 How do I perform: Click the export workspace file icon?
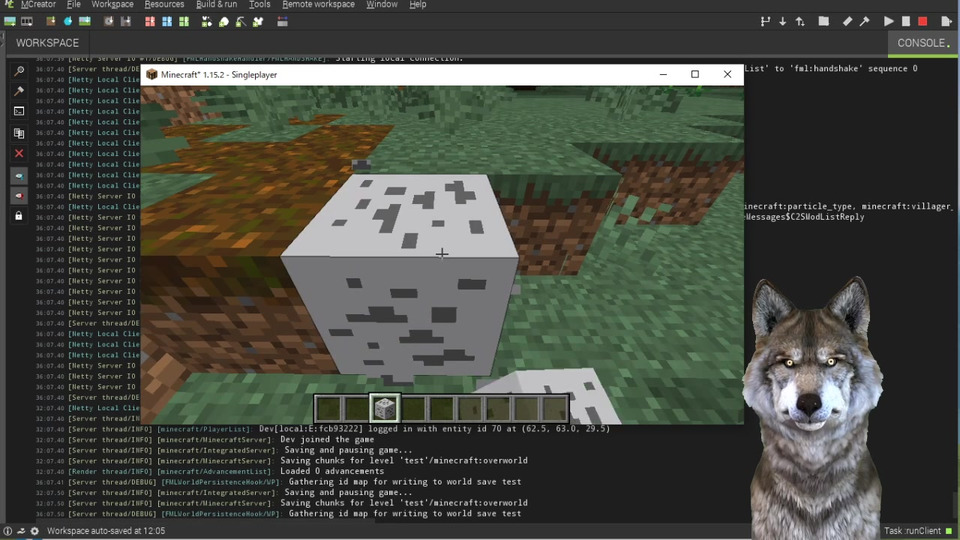click(946, 21)
